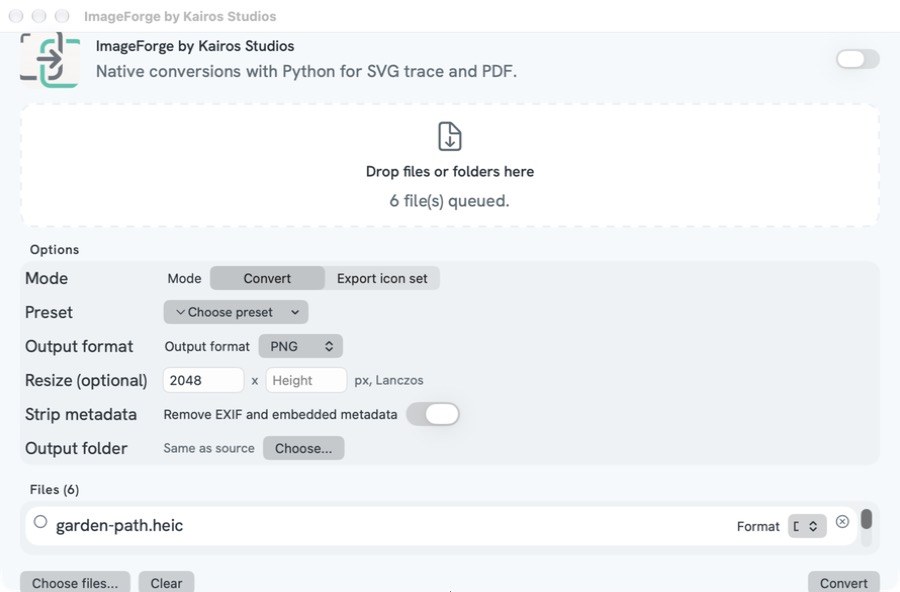Start conversion with the Convert button at the bottom
Screen dimensions: 900x592
click(x=844, y=583)
